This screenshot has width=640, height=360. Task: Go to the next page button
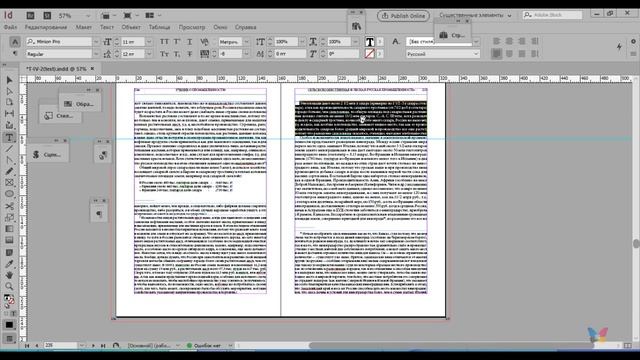pos(93,346)
